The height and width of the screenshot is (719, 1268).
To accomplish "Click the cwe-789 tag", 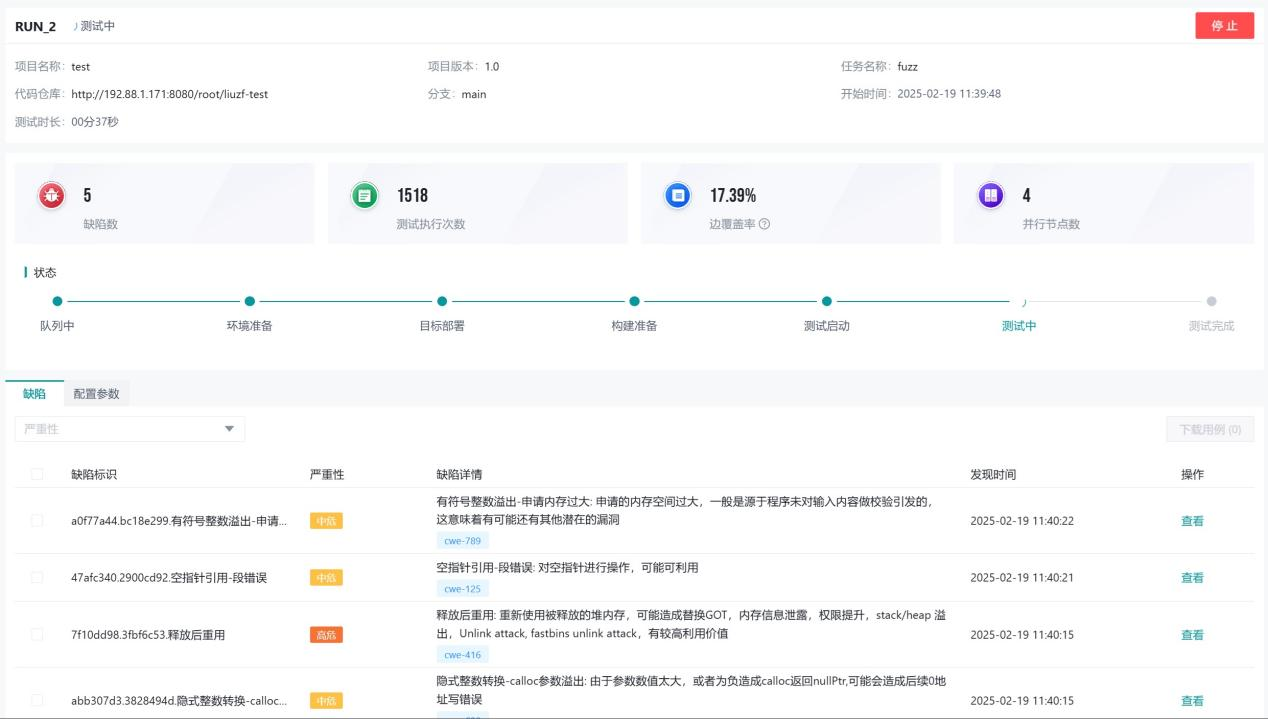I will tap(463, 541).
